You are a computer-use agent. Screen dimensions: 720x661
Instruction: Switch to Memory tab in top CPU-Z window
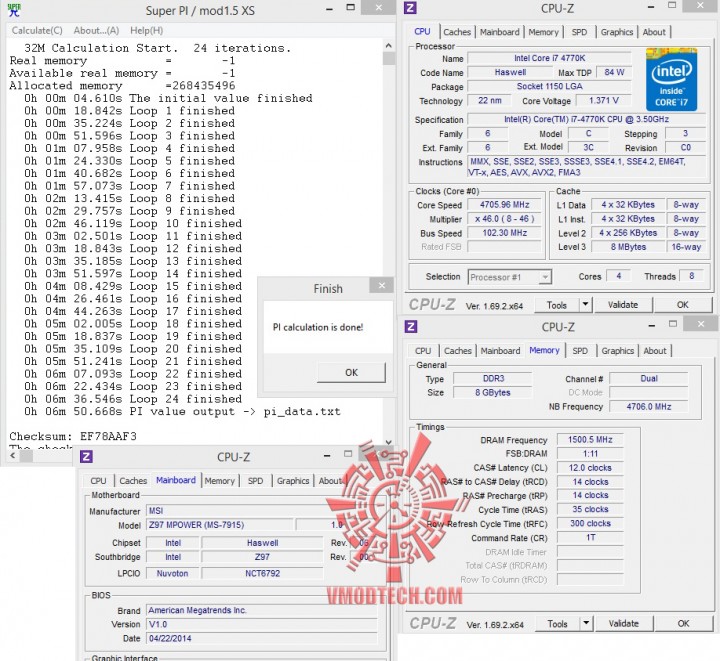[x=543, y=32]
